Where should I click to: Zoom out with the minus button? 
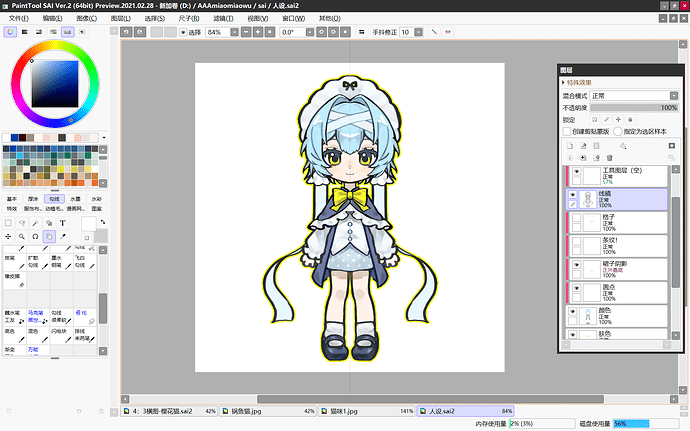(246, 32)
